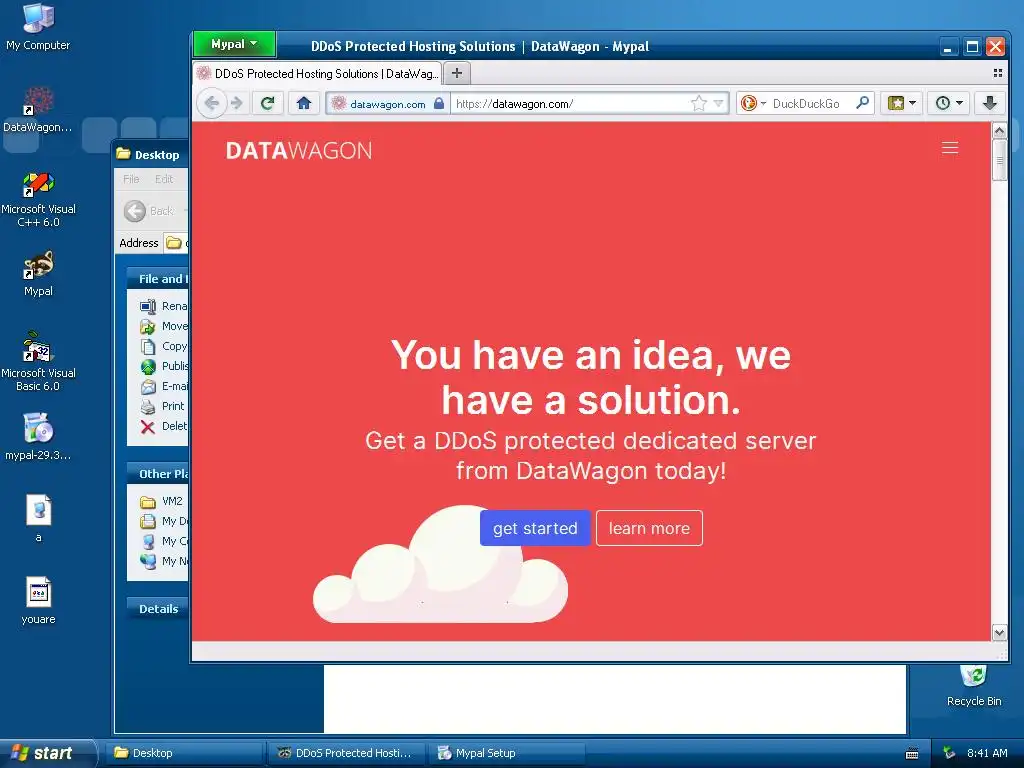Click Delete task in Desktop window

(164, 426)
